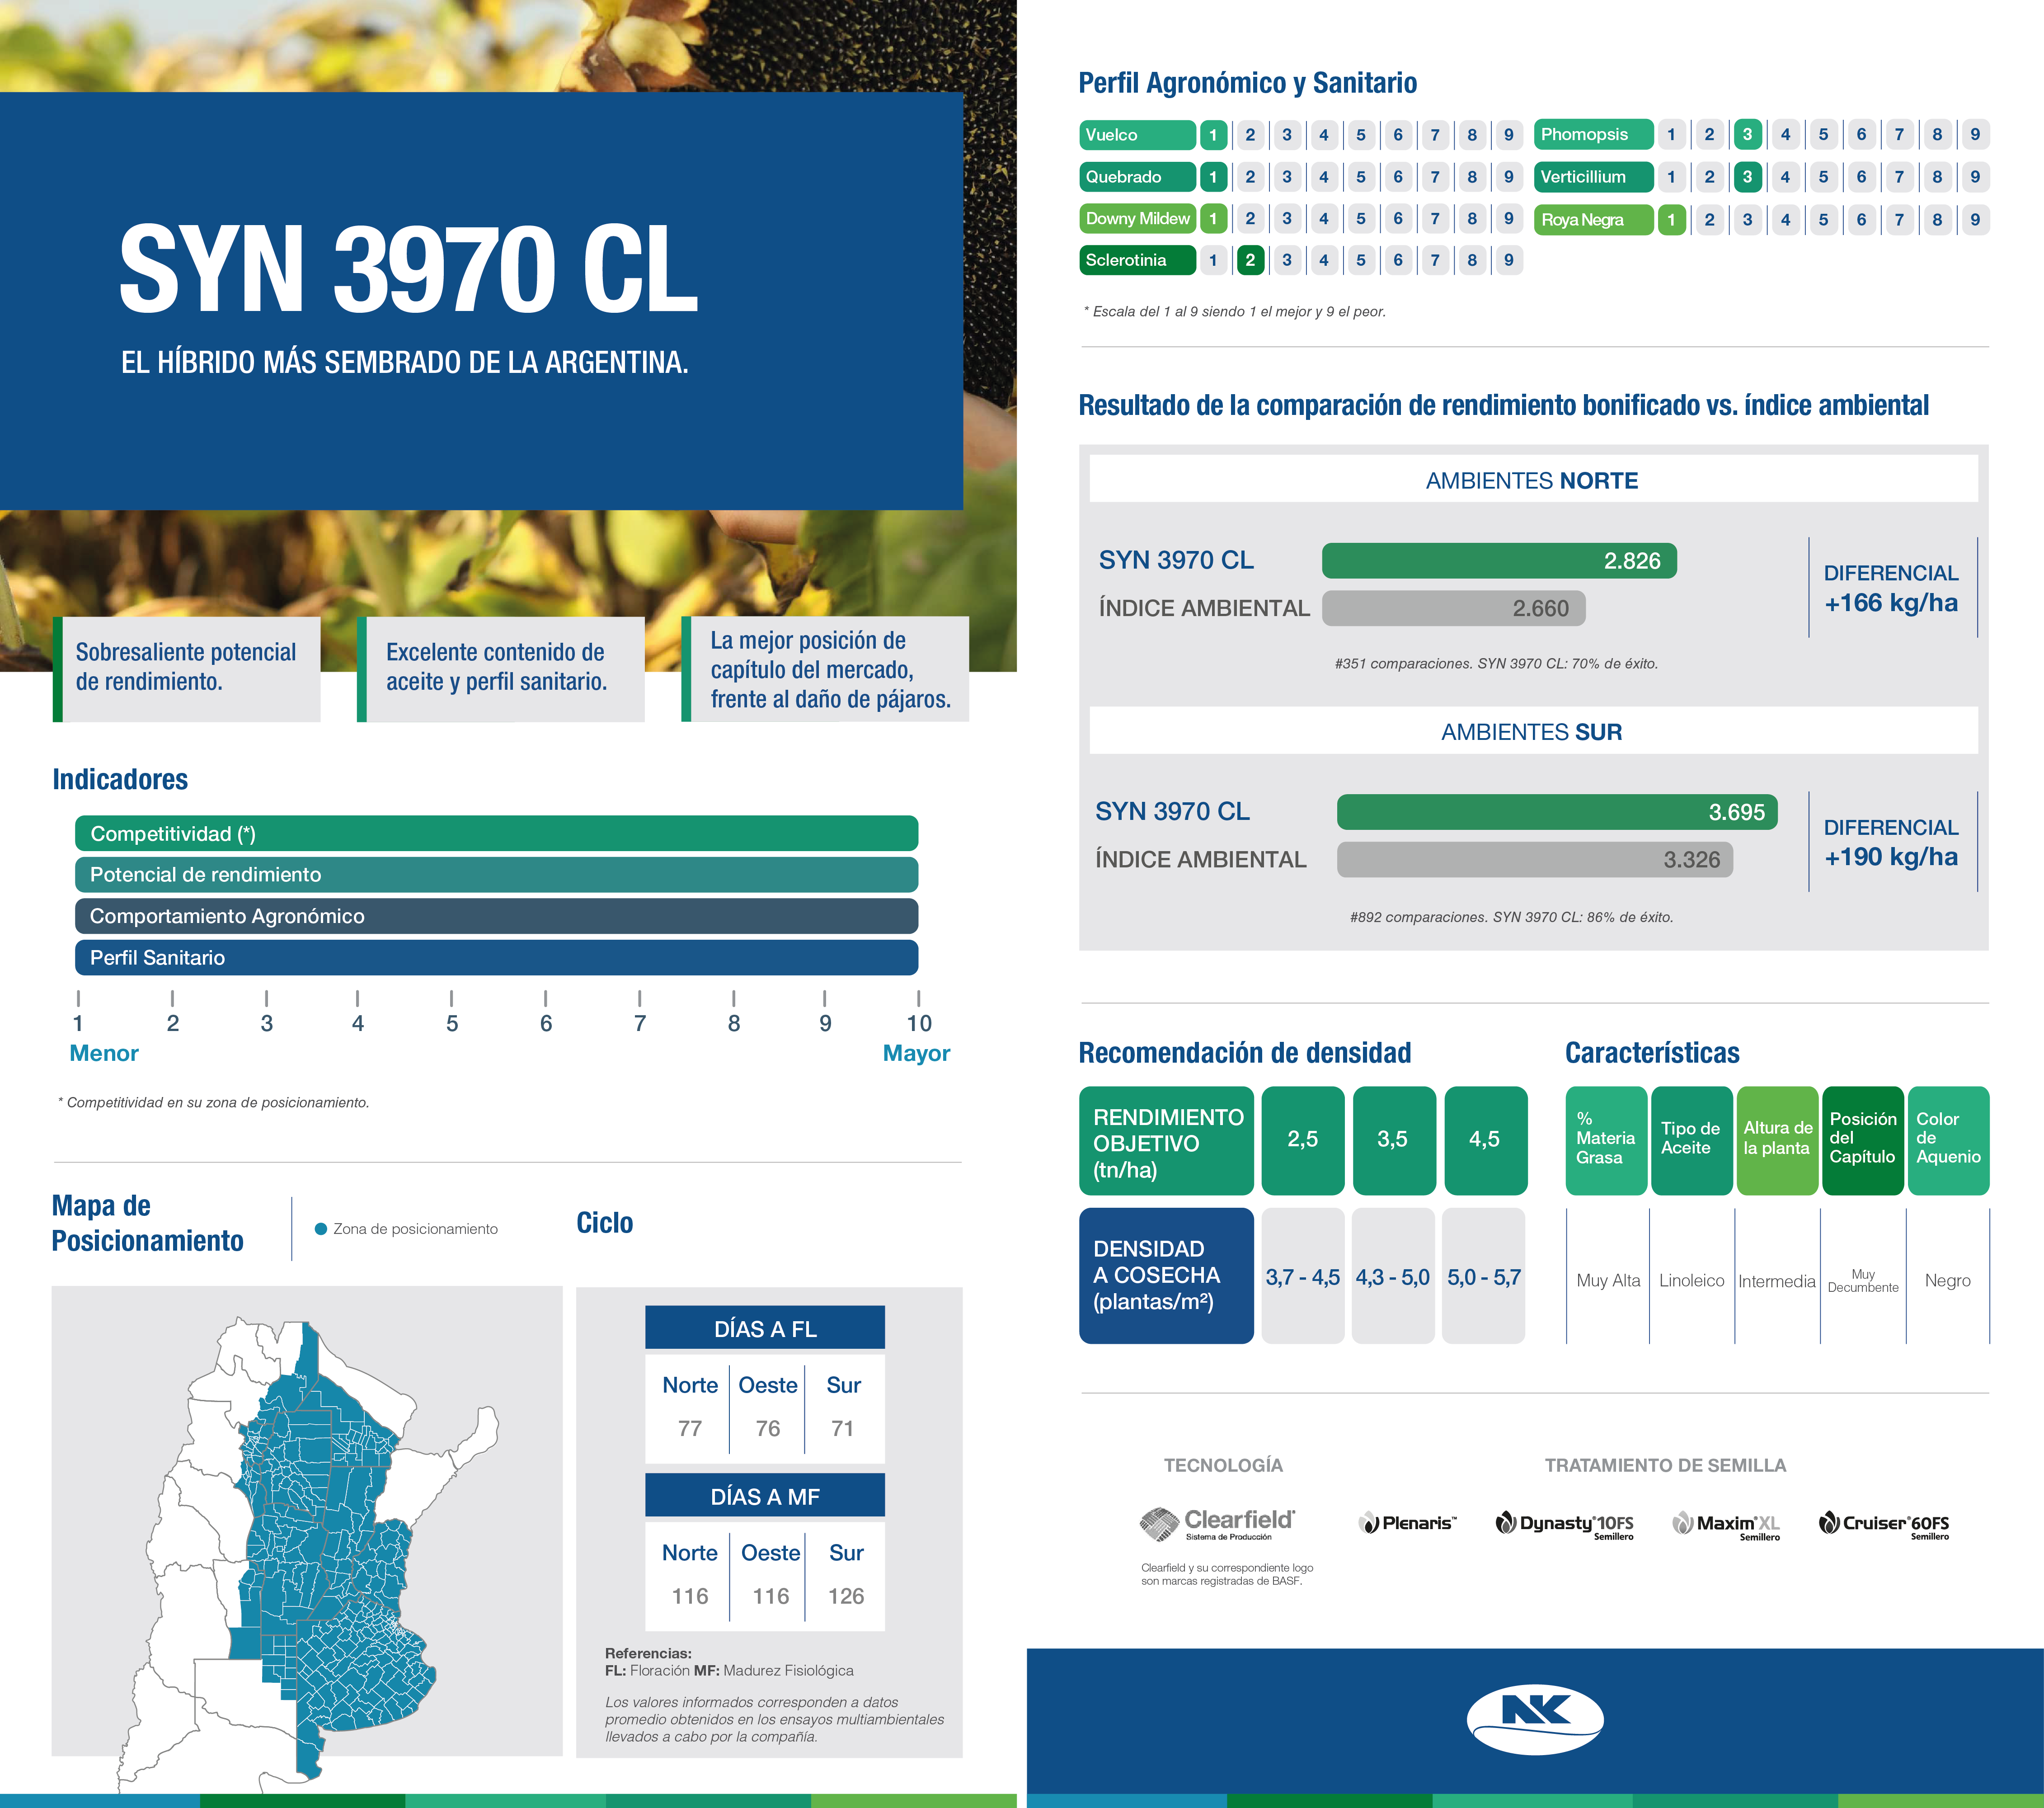The height and width of the screenshot is (1808, 2044).
Task: Click the Recomendación de densidad heading
Action: point(1245,1053)
